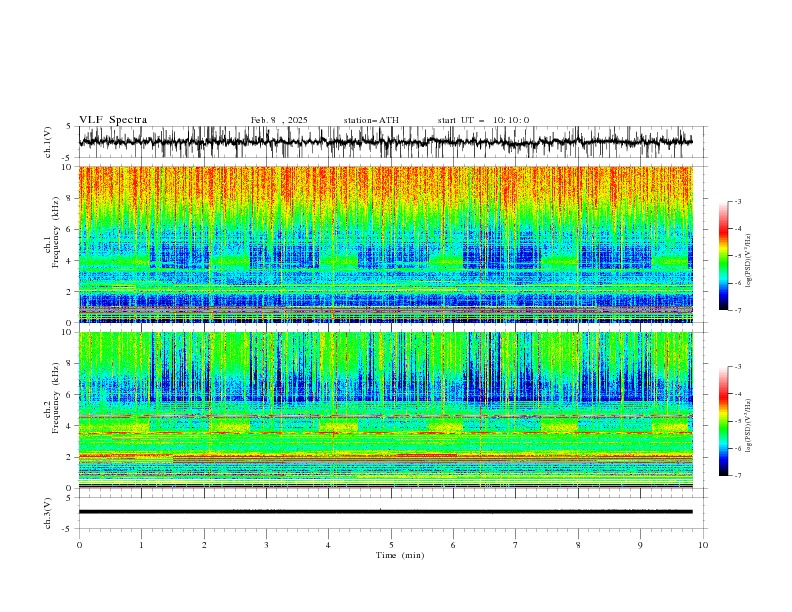792x612 pixels.
Task: Click the ch.1 color bar label 'log(PSD)(V²/Hz)'
Action: point(749,261)
